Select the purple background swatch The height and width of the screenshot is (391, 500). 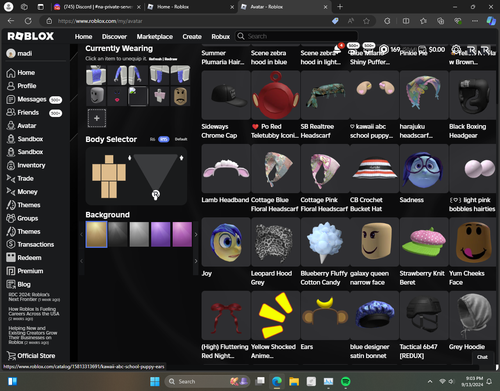pyautogui.click(x=160, y=234)
